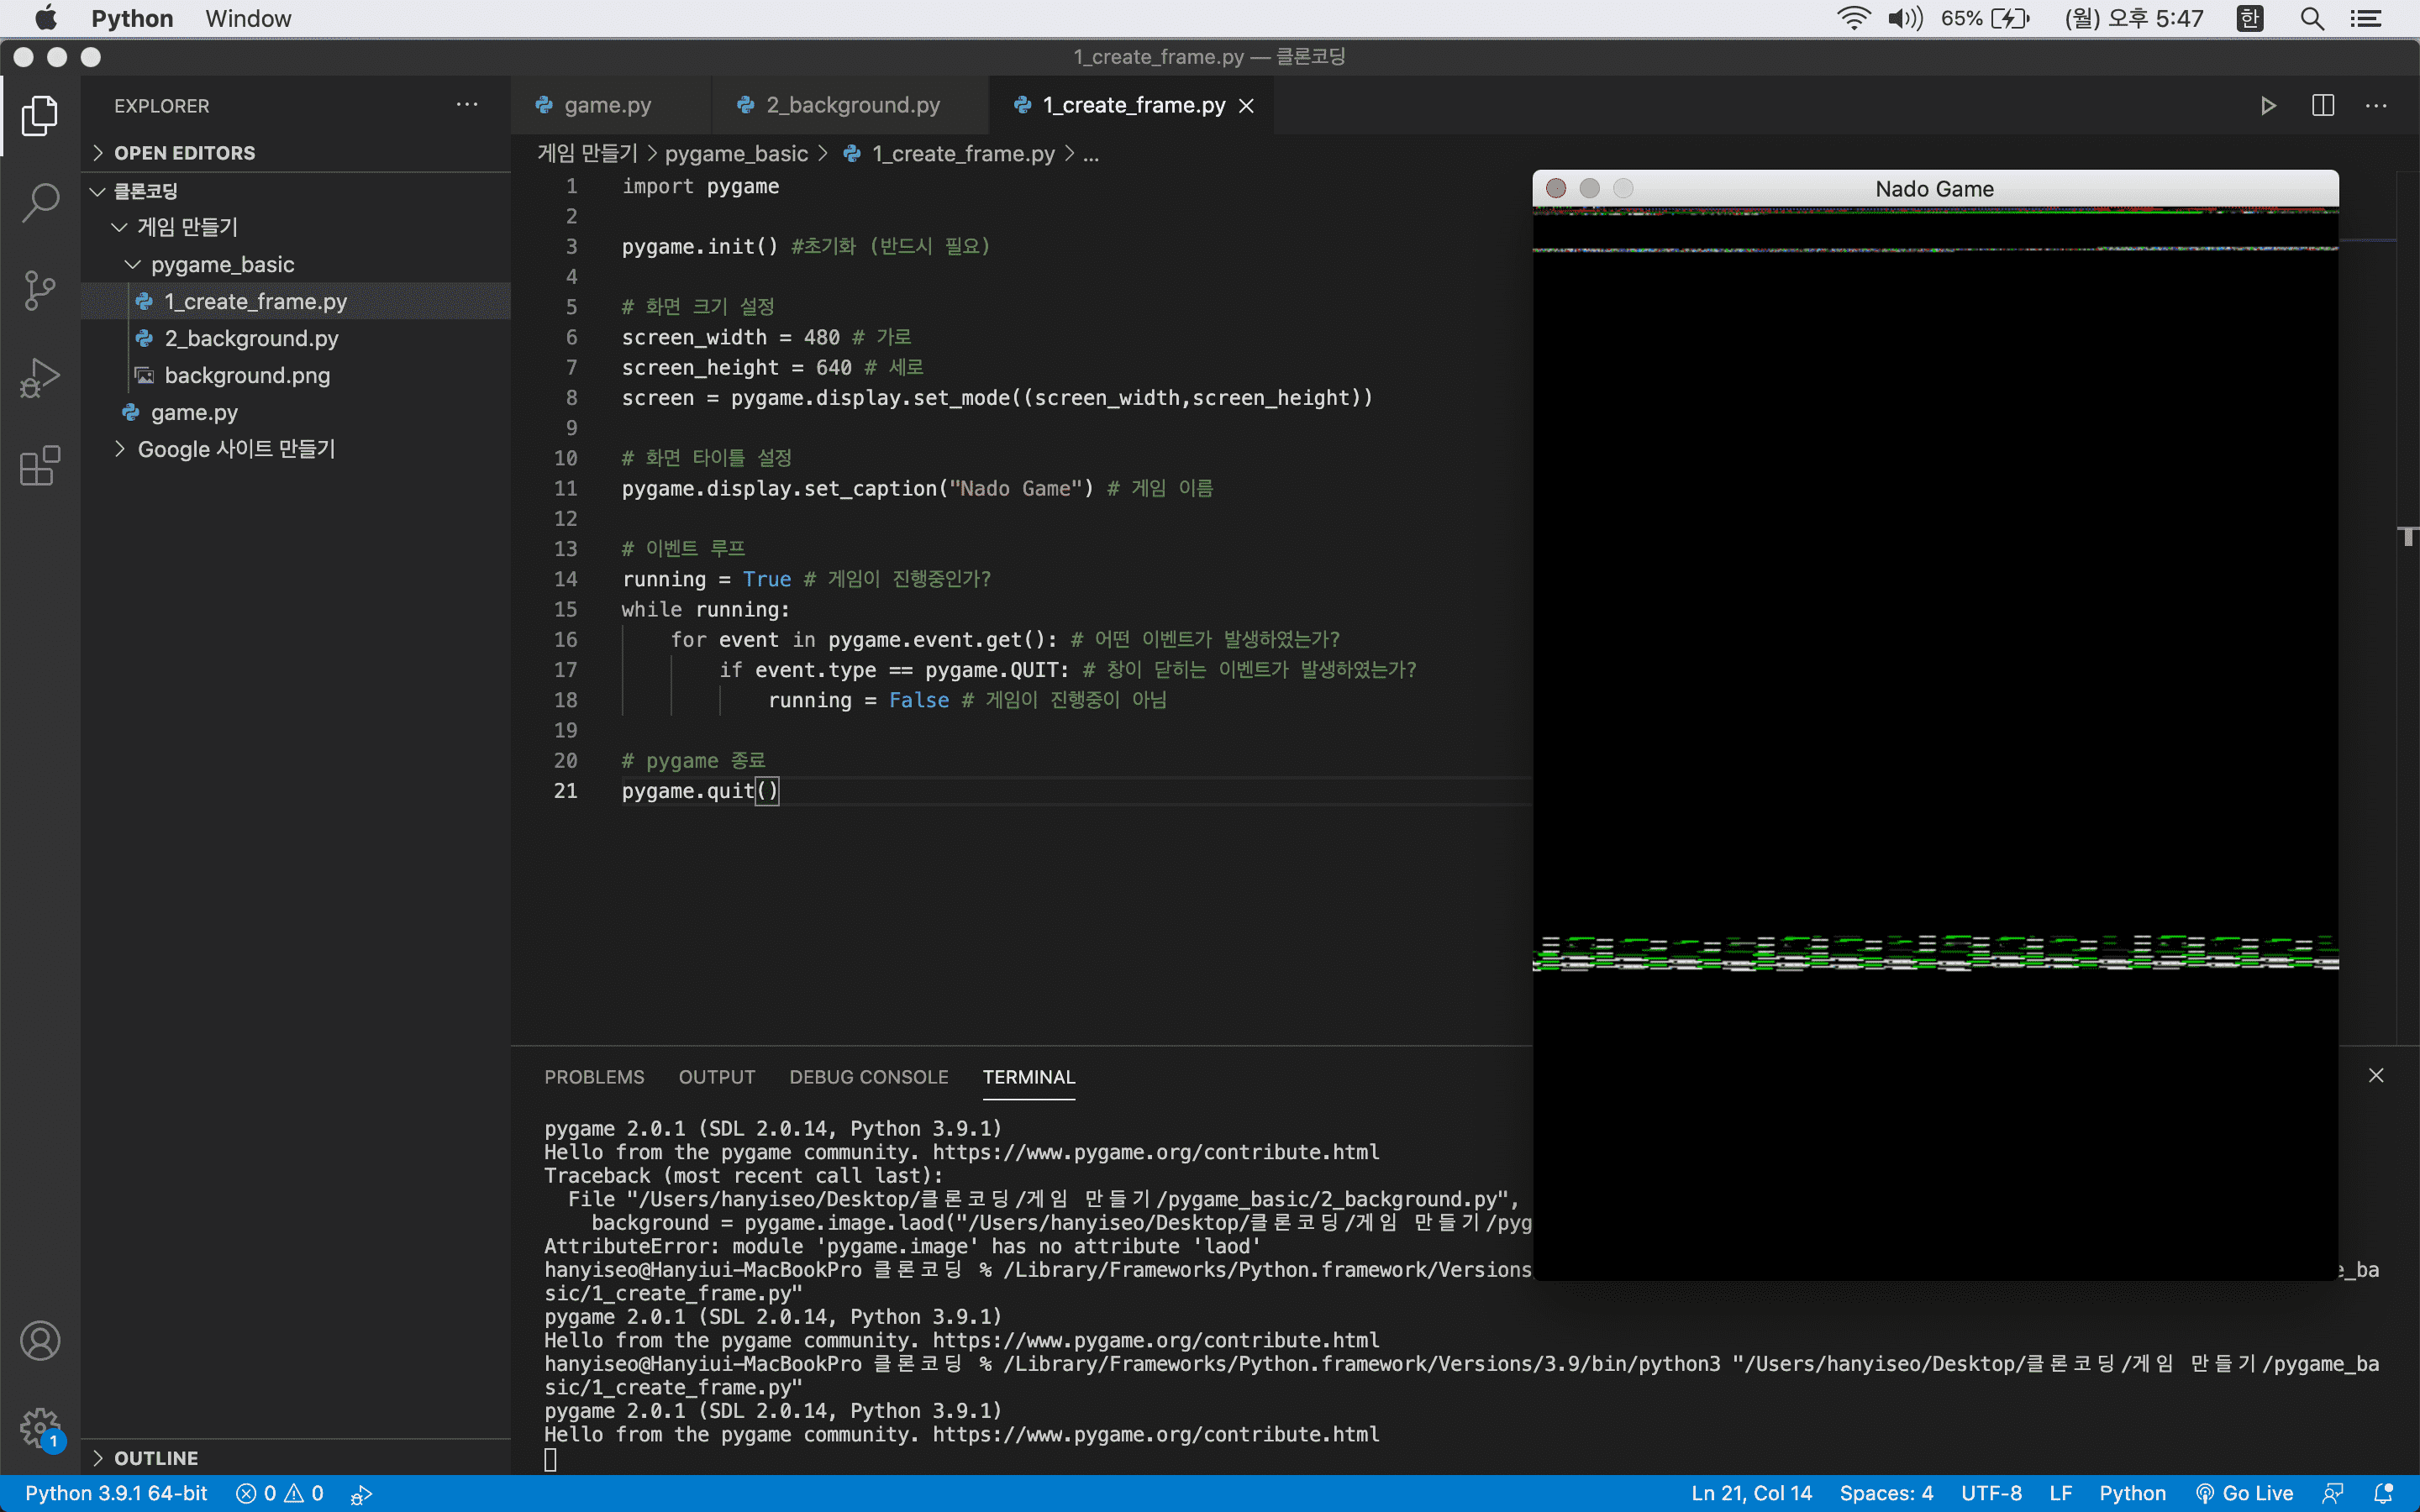Click the Python 3.9.1 64-bit interpreter selector

click(x=116, y=1493)
